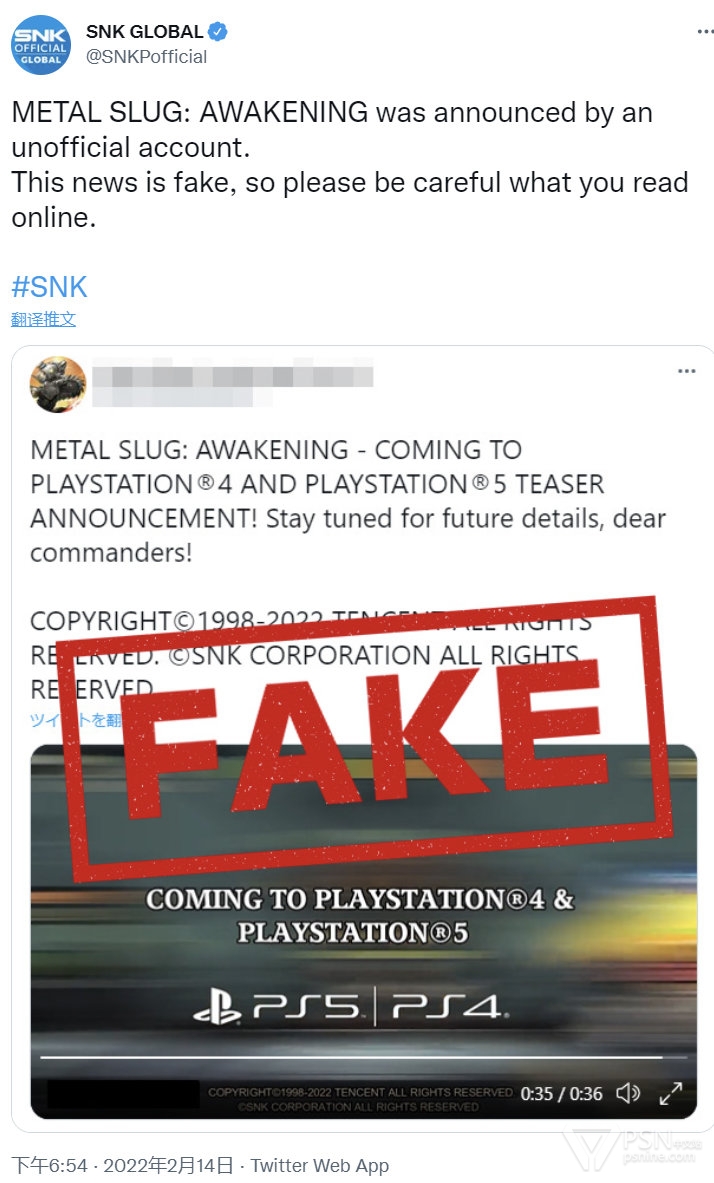Click Twitter Web App source label

click(319, 1165)
